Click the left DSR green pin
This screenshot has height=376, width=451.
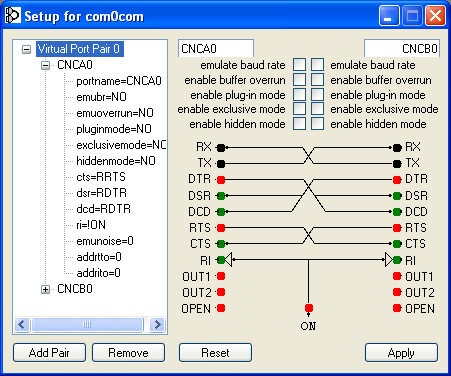(221, 196)
